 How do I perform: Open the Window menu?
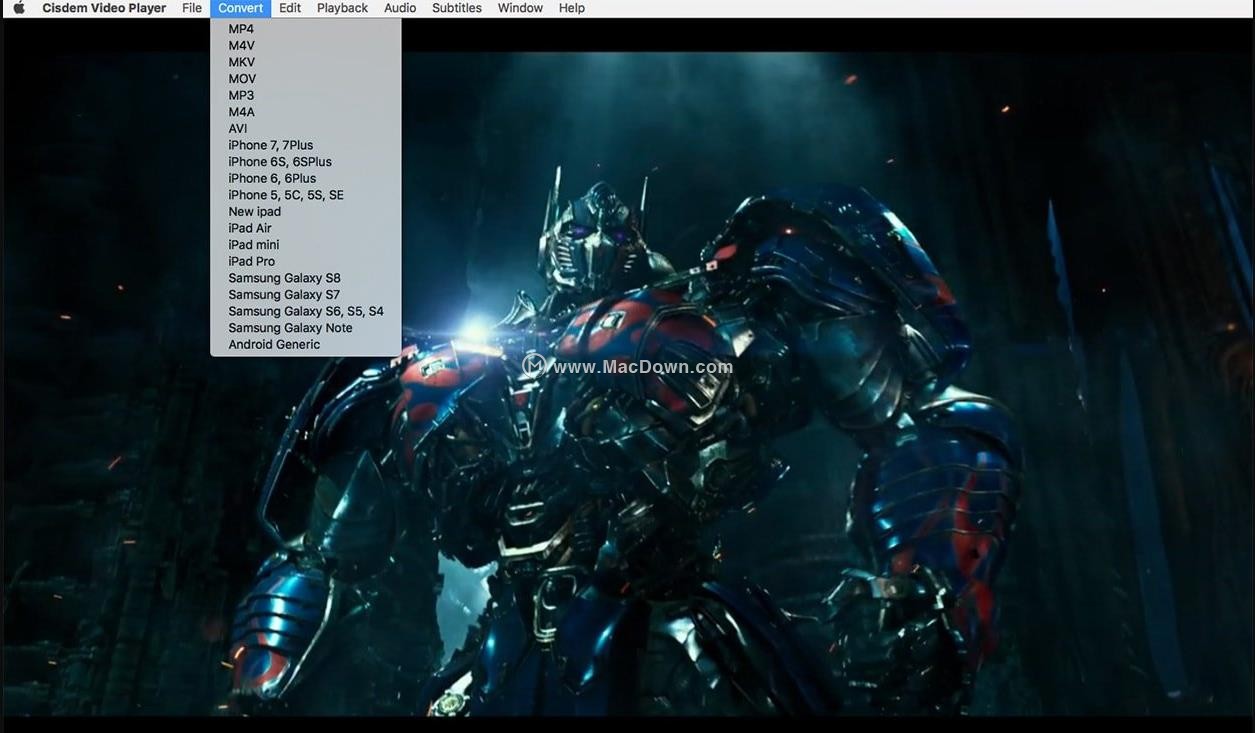pos(520,8)
